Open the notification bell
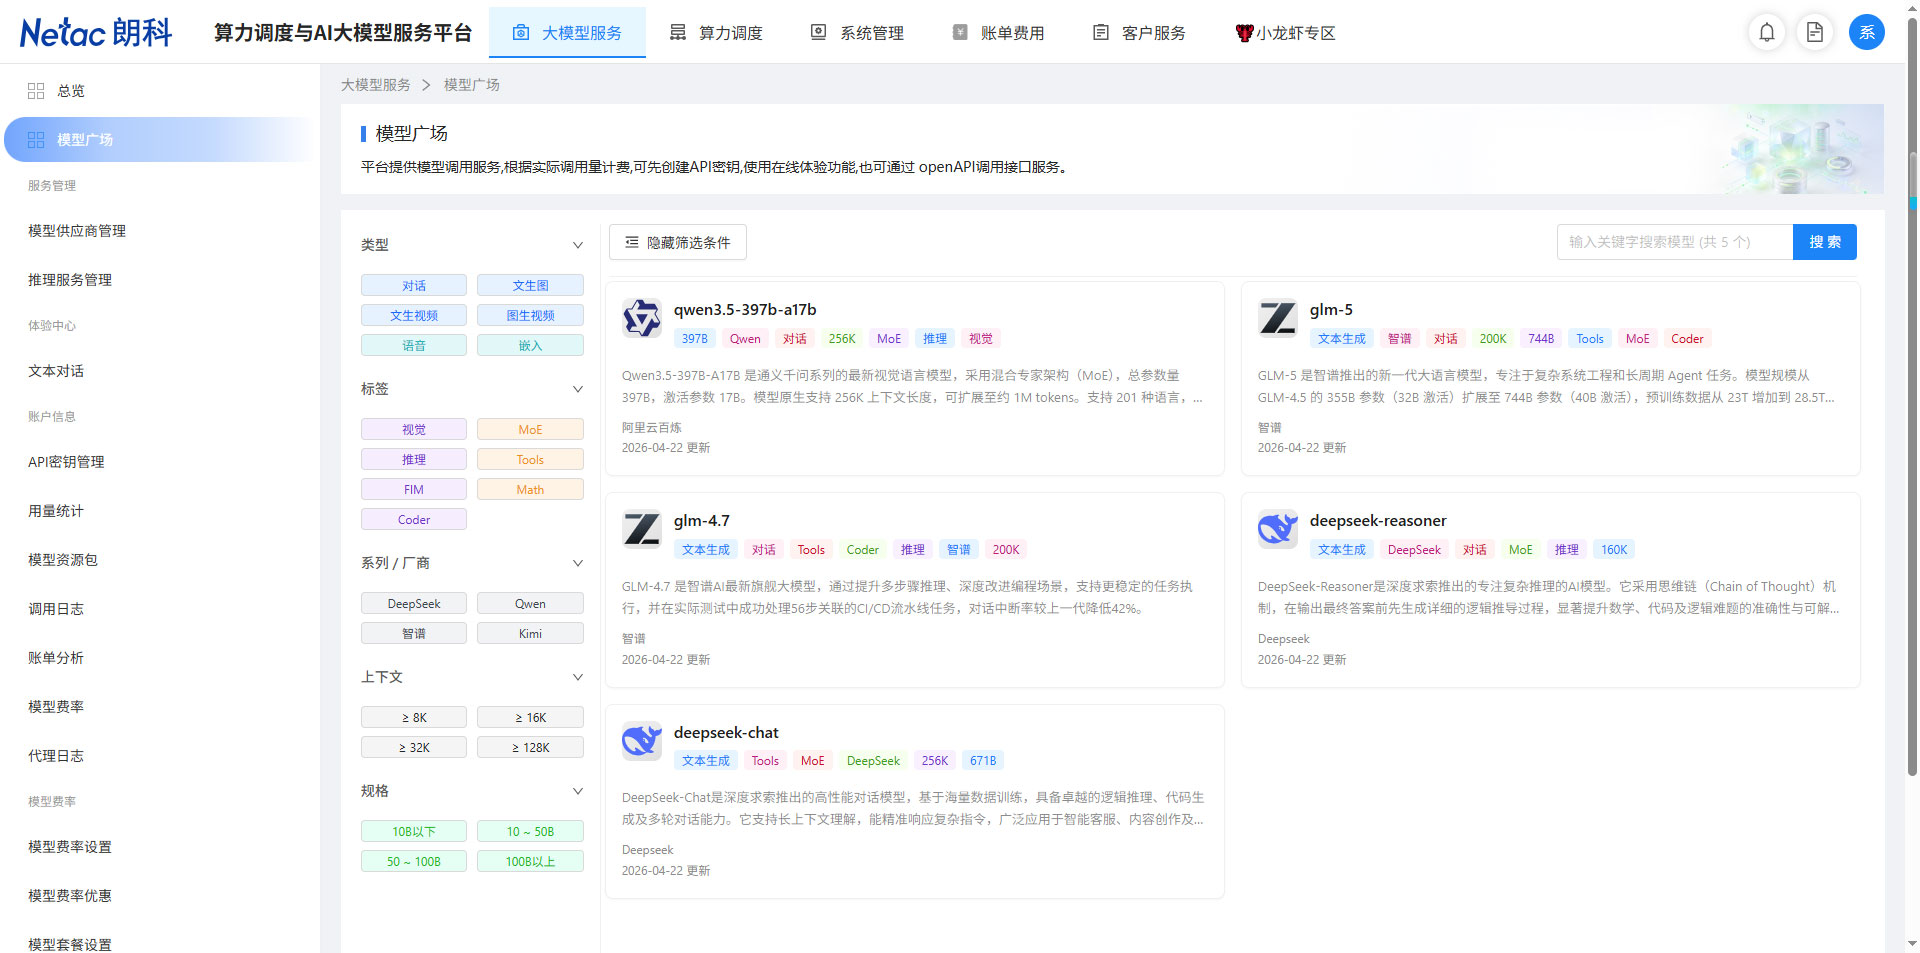The image size is (1920, 953). tap(1767, 32)
